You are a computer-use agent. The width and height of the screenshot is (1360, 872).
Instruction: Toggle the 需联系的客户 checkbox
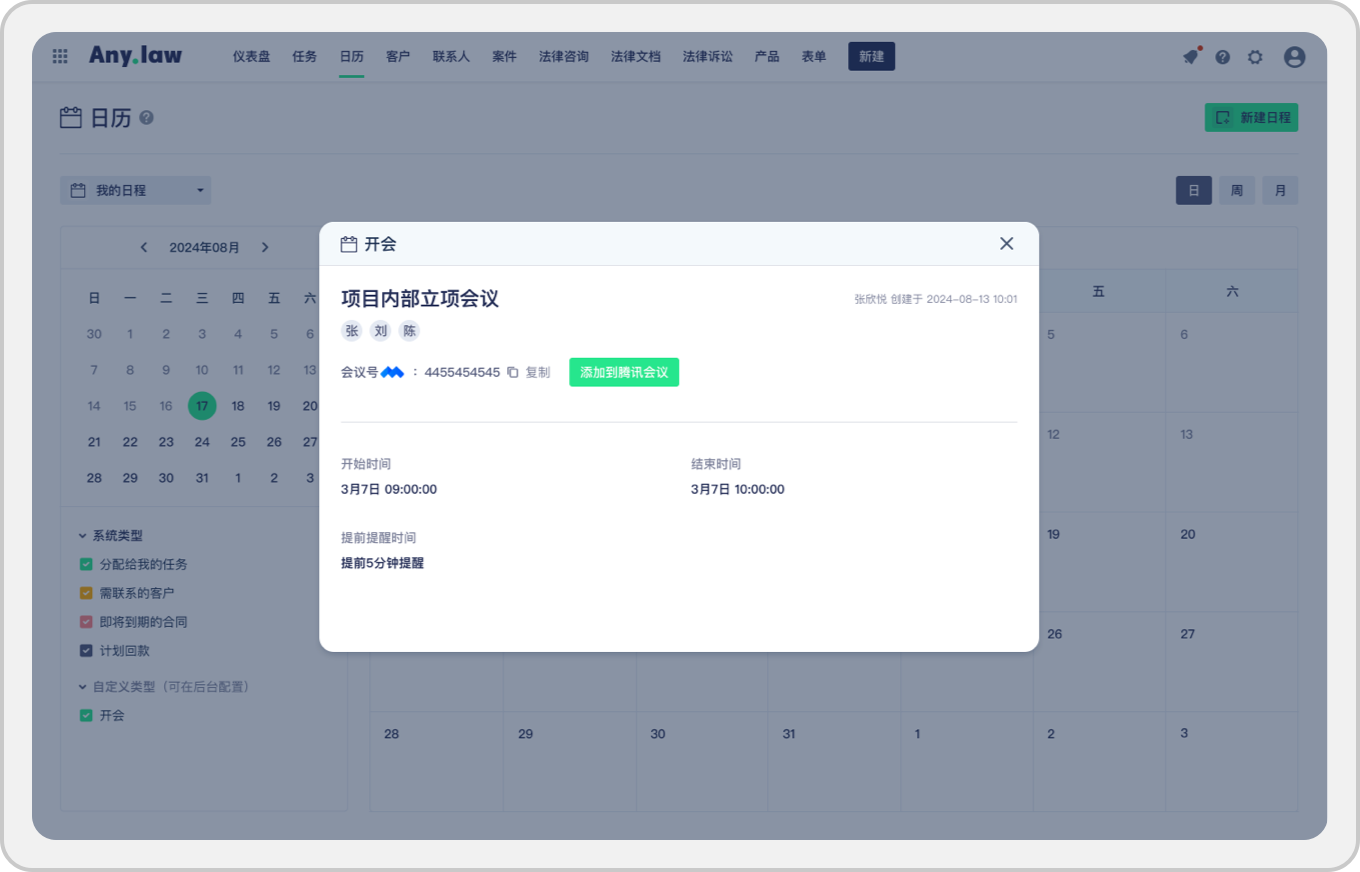pyautogui.click(x=86, y=593)
